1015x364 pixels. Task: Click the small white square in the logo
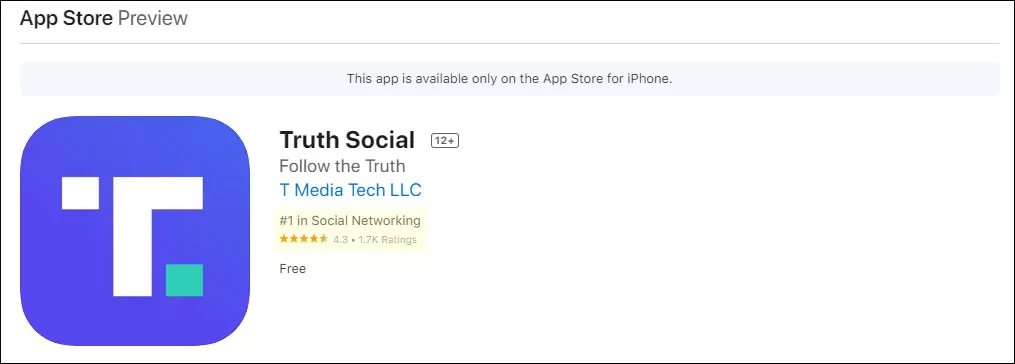pos(80,193)
